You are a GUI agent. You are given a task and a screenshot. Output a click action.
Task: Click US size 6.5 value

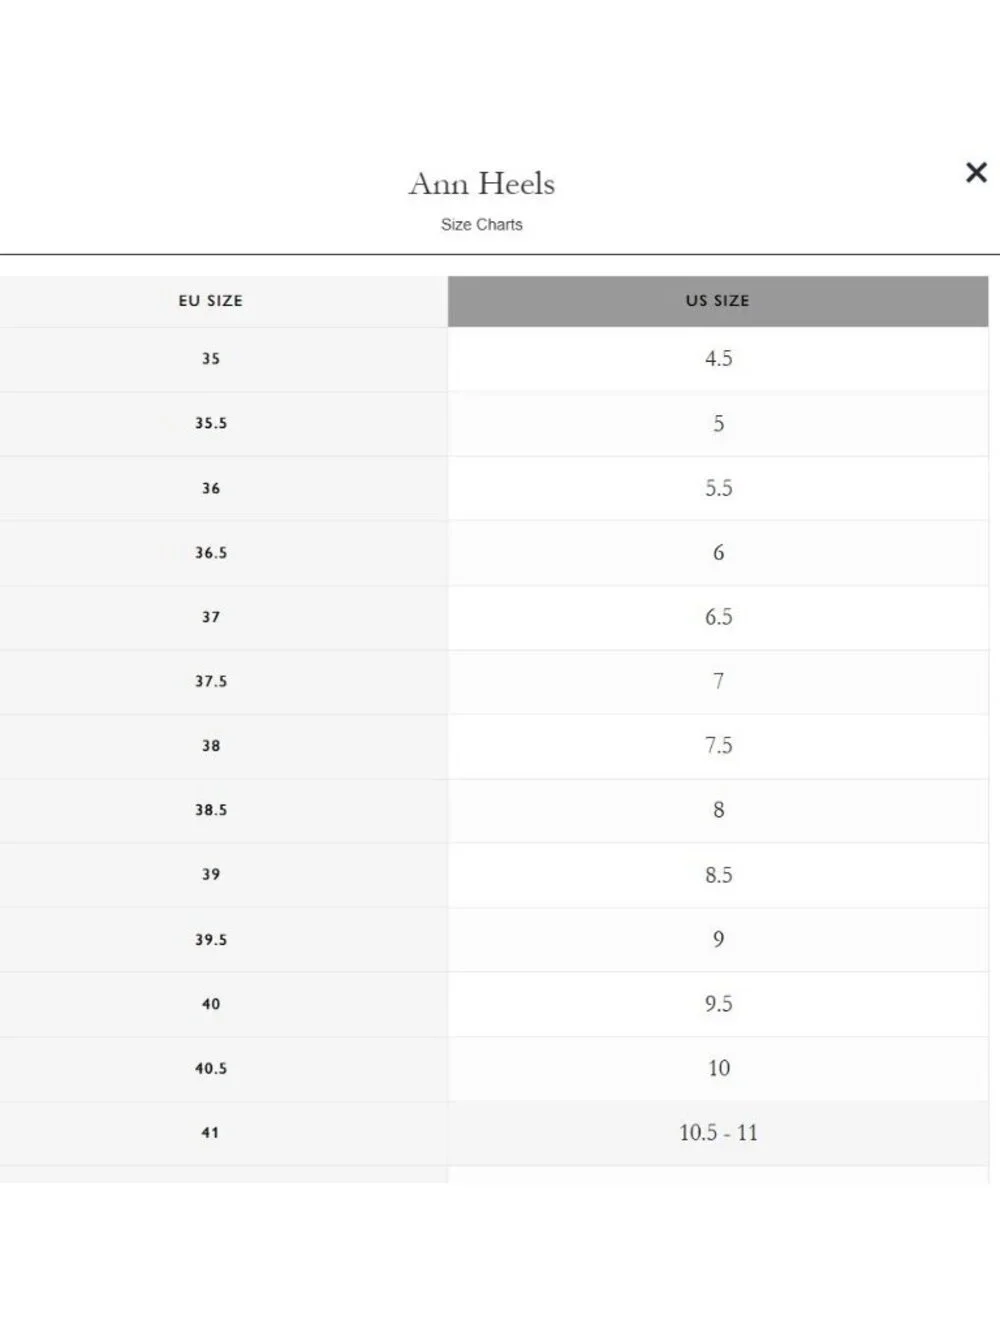coord(718,617)
